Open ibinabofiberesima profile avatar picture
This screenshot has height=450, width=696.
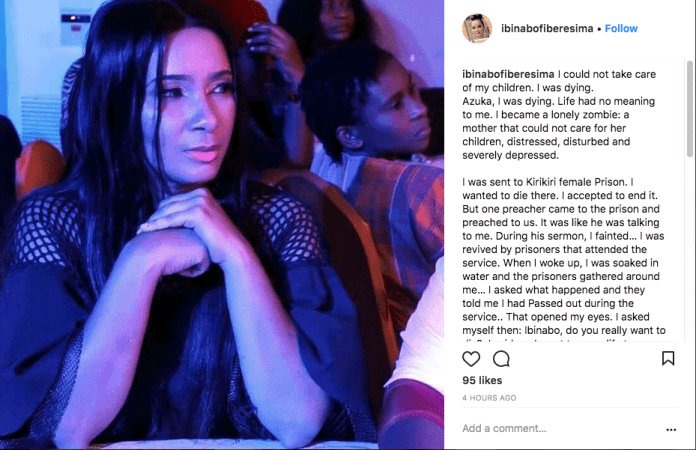(477, 28)
